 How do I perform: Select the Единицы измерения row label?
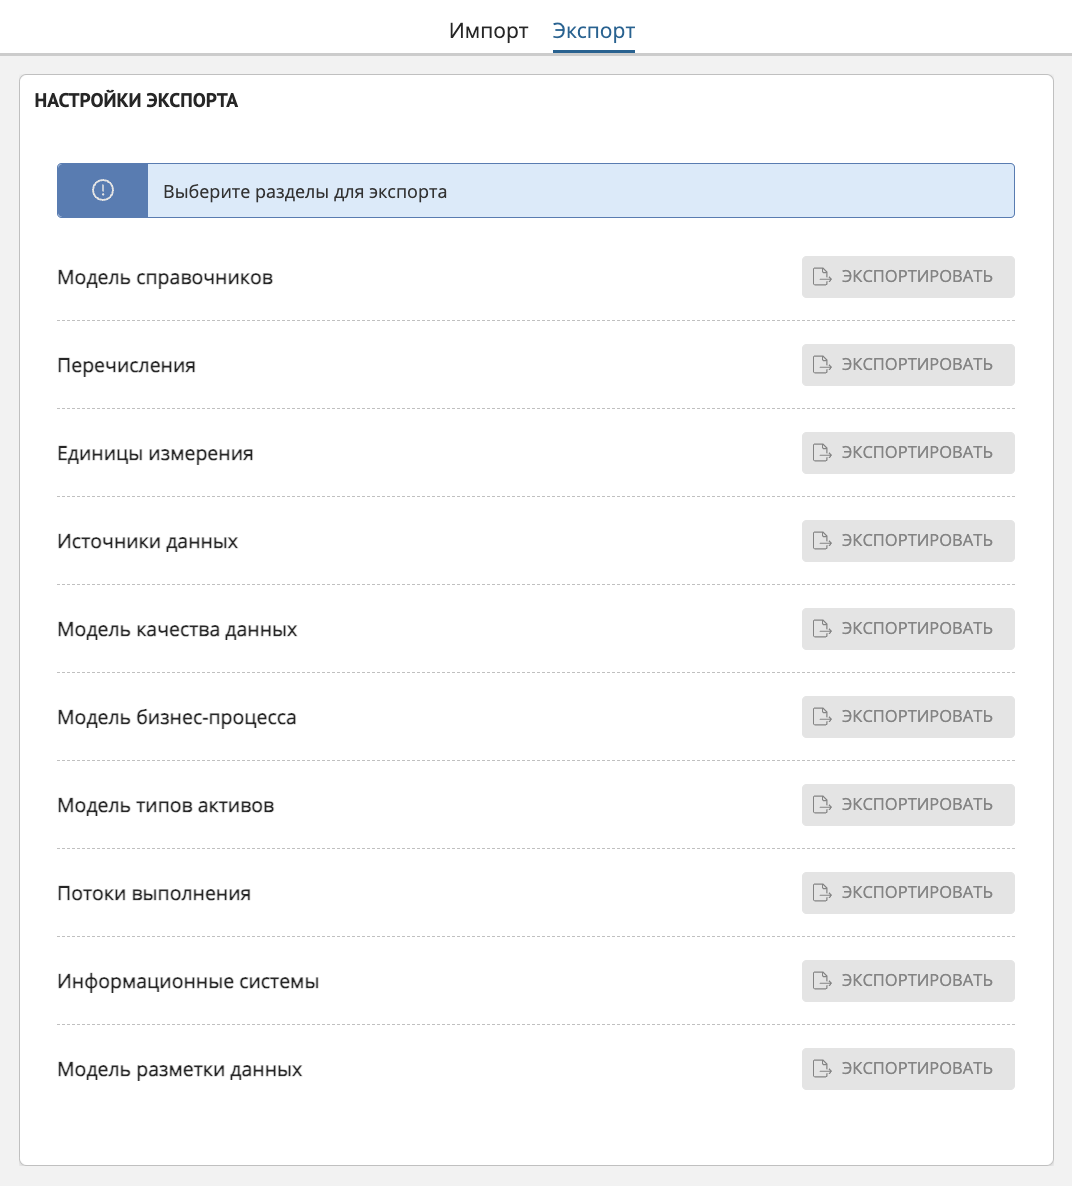click(155, 453)
